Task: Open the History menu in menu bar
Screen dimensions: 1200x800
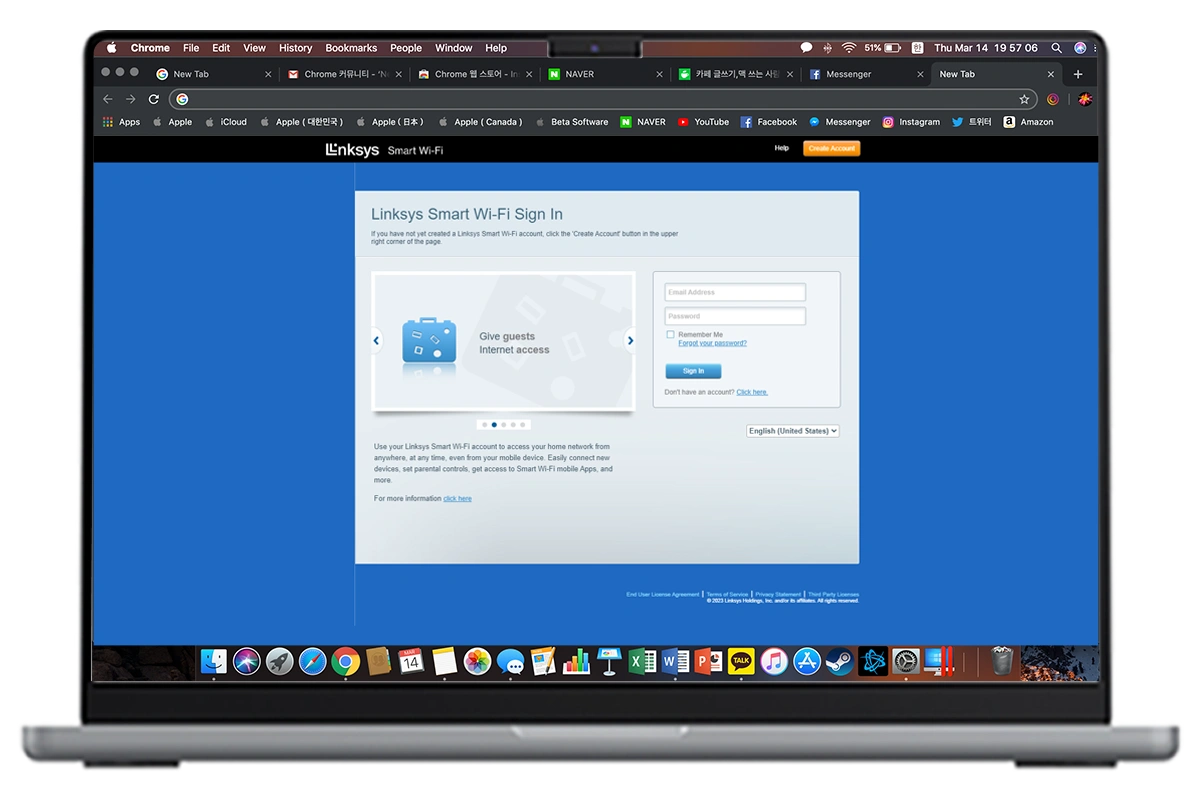Action: pyautogui.click(x=295, y=48)
